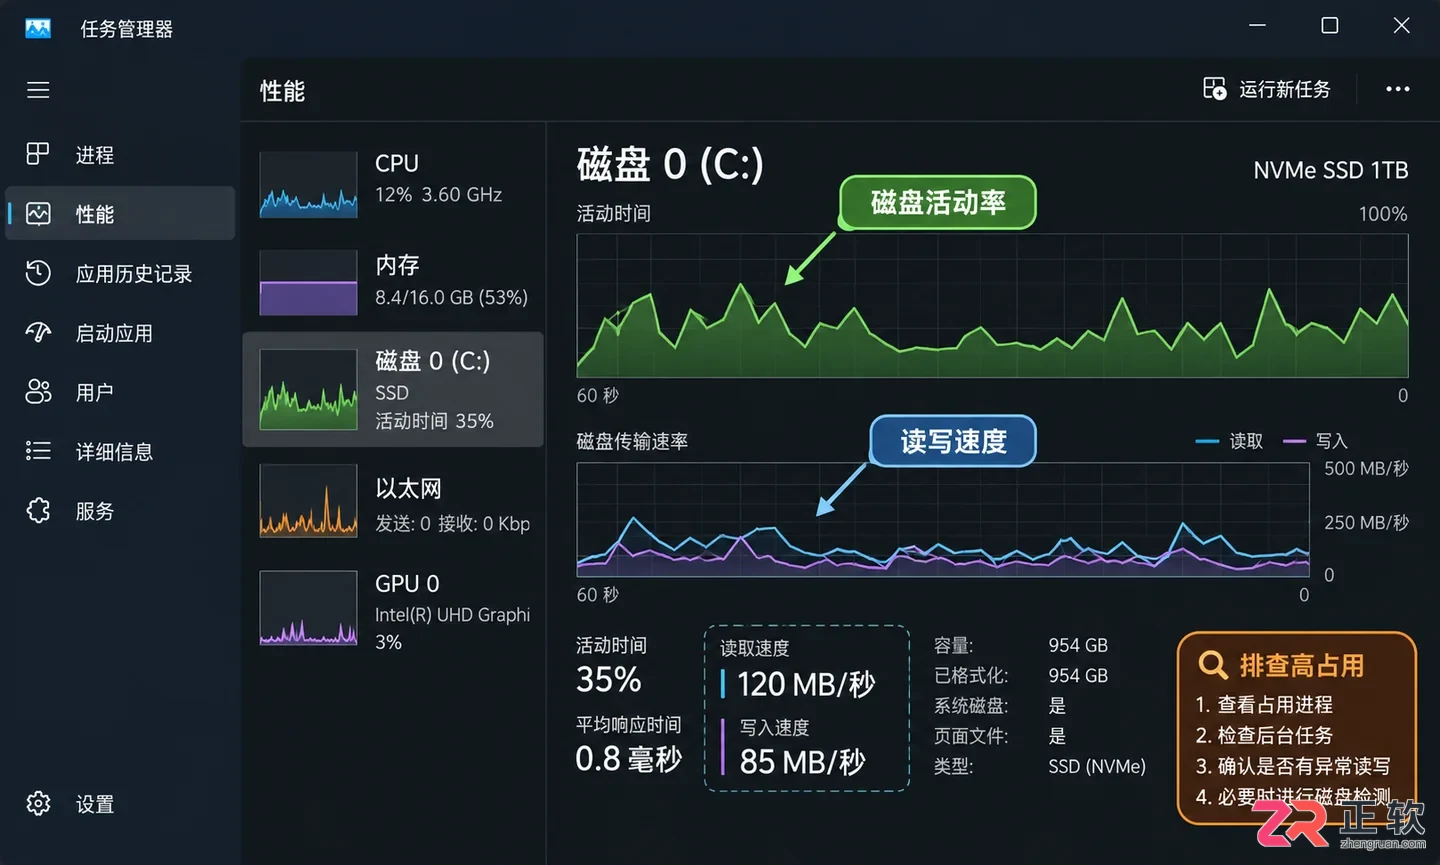Image resolution: width=1440 pixels, height=865 pixels.
Task: Select the 磁盘 0 (C:) thumbnail graph
Action: [308, 390]
